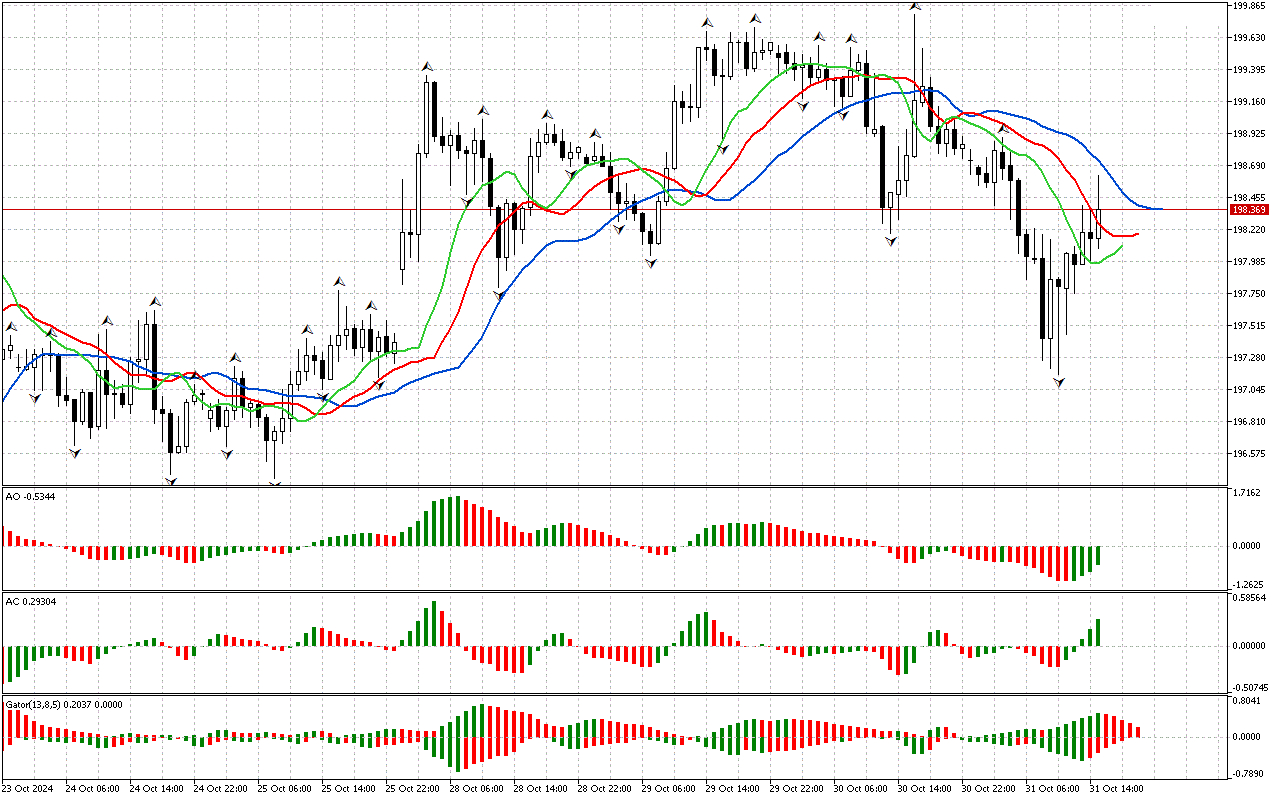Click the 199.865 value on price scale
This screenshot has width=1280, height=800.
click(x=1250, y=6)
